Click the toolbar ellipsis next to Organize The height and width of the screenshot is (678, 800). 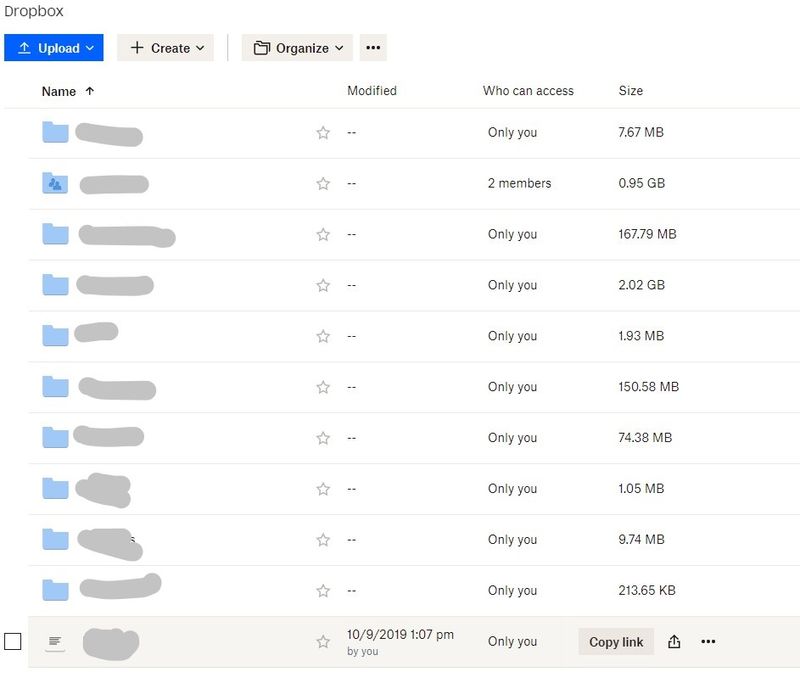[373, 48]
